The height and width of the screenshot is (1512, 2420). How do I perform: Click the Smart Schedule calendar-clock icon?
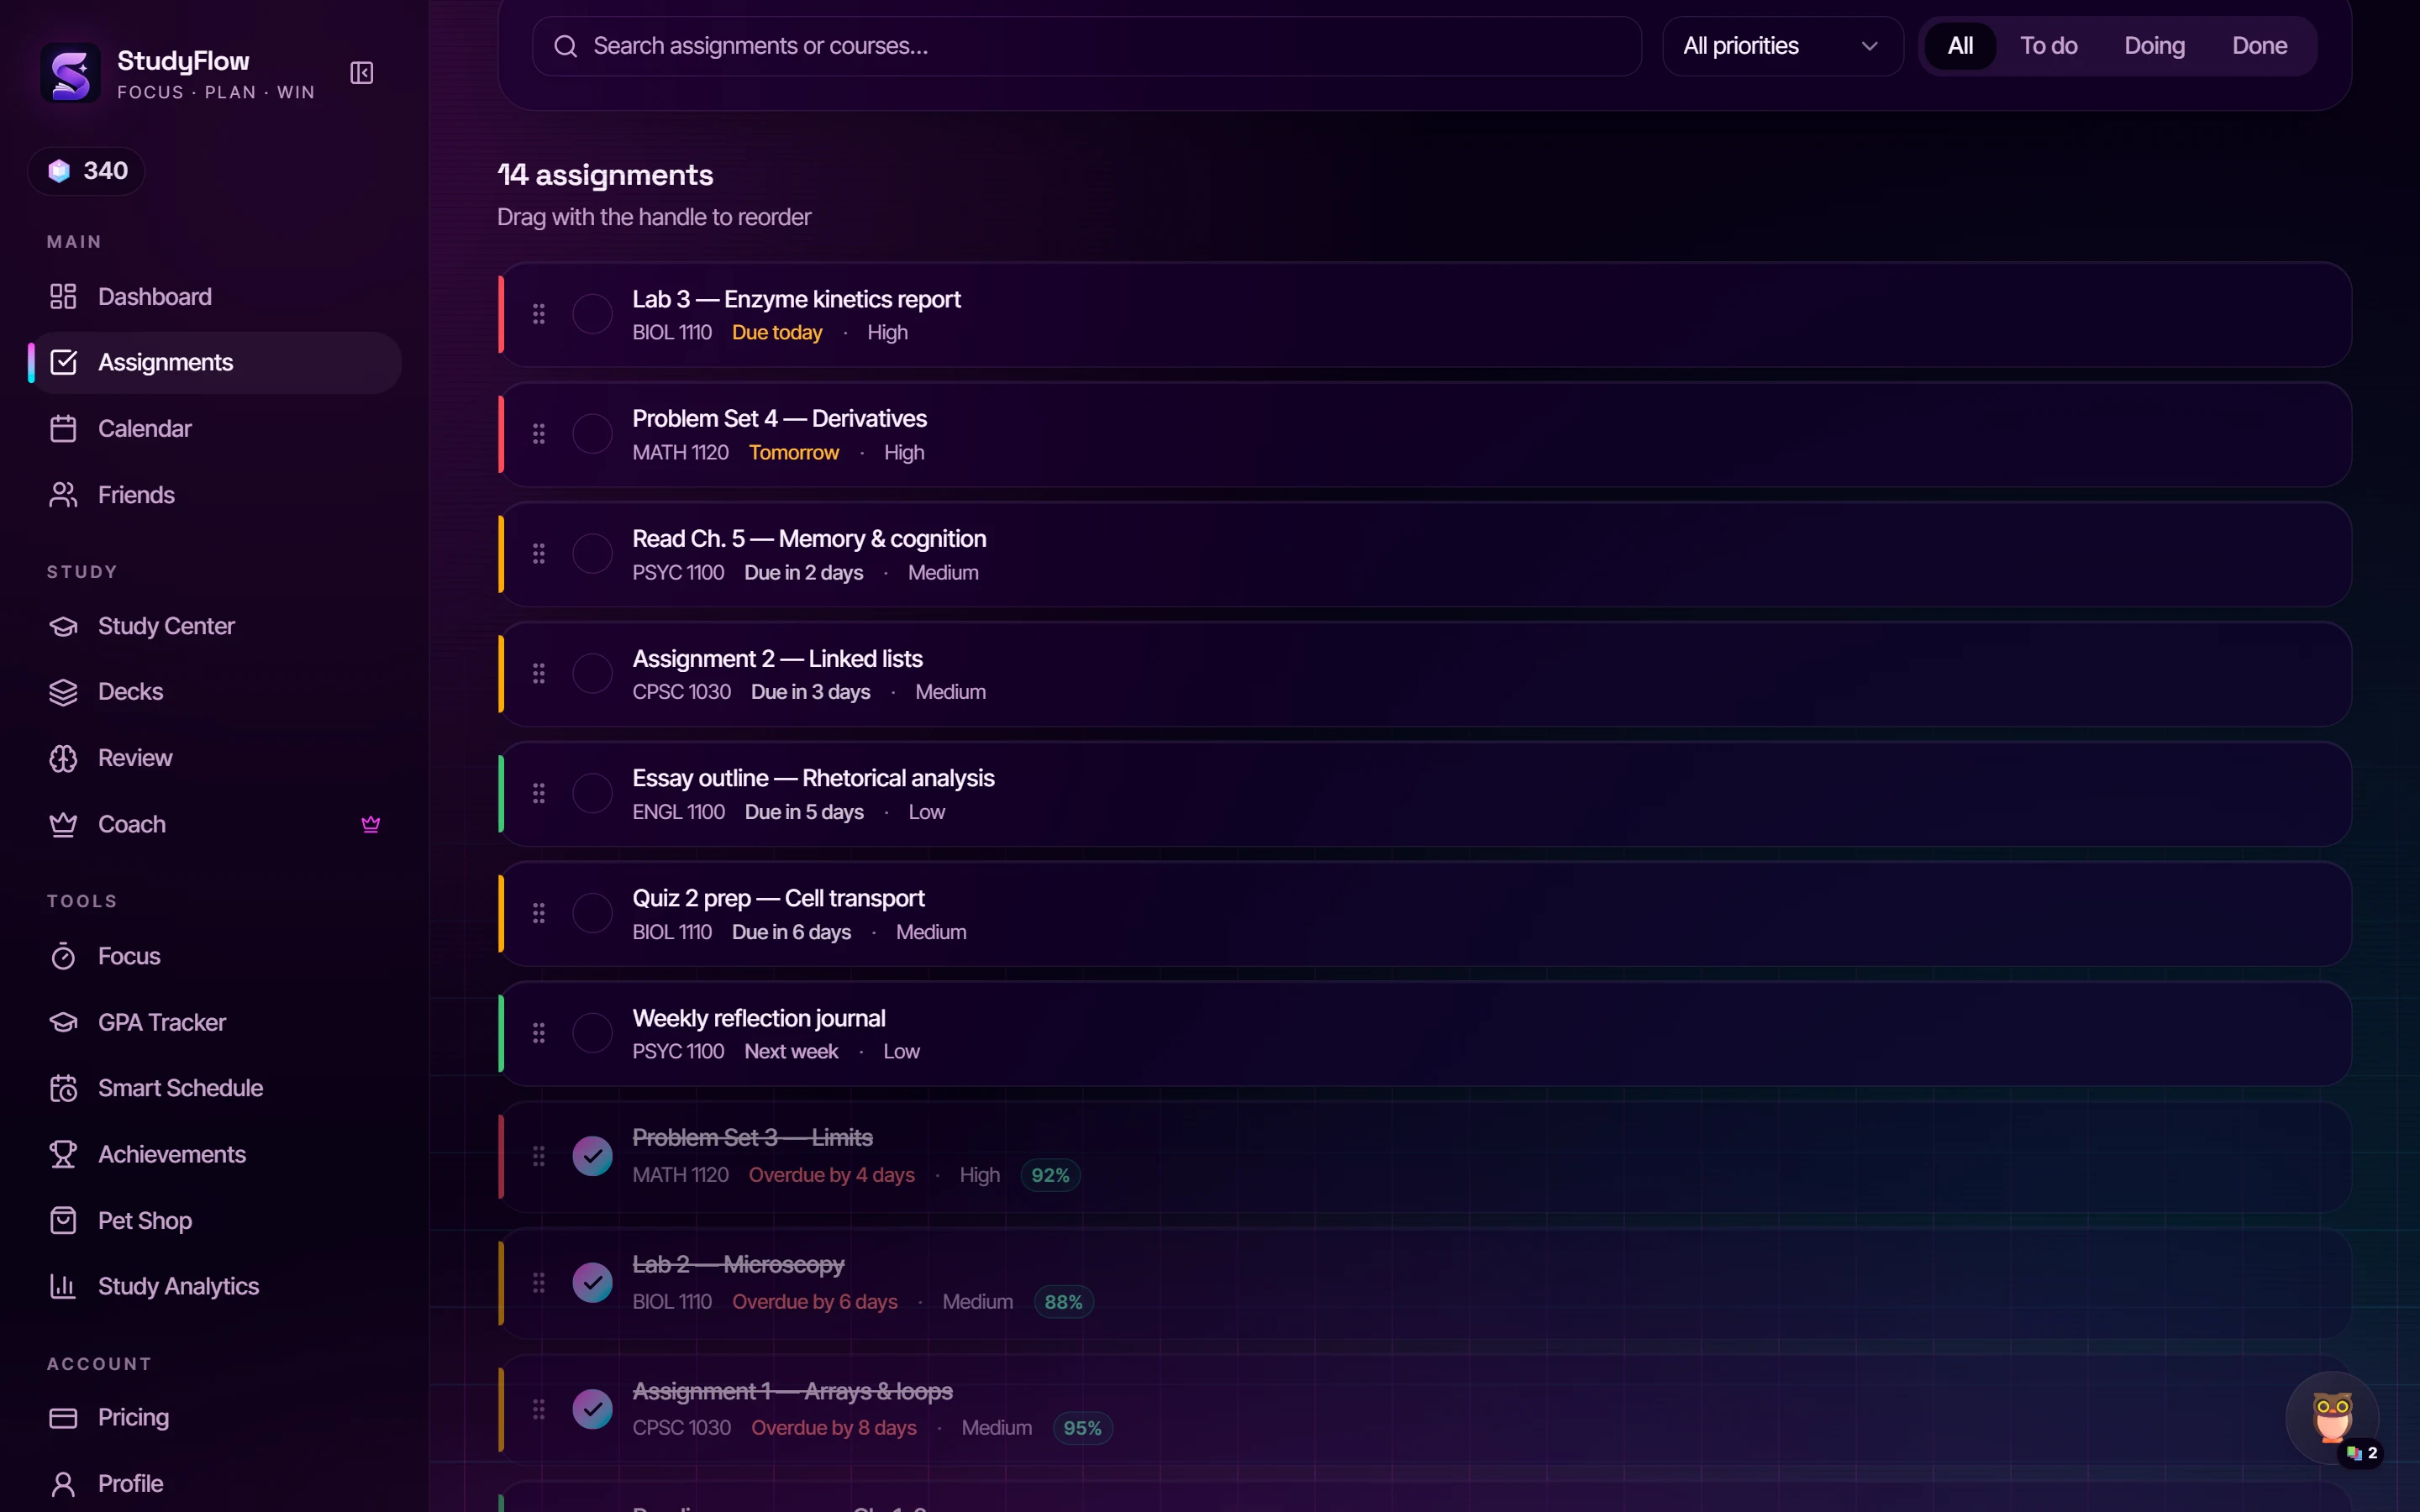(63, 1088)
